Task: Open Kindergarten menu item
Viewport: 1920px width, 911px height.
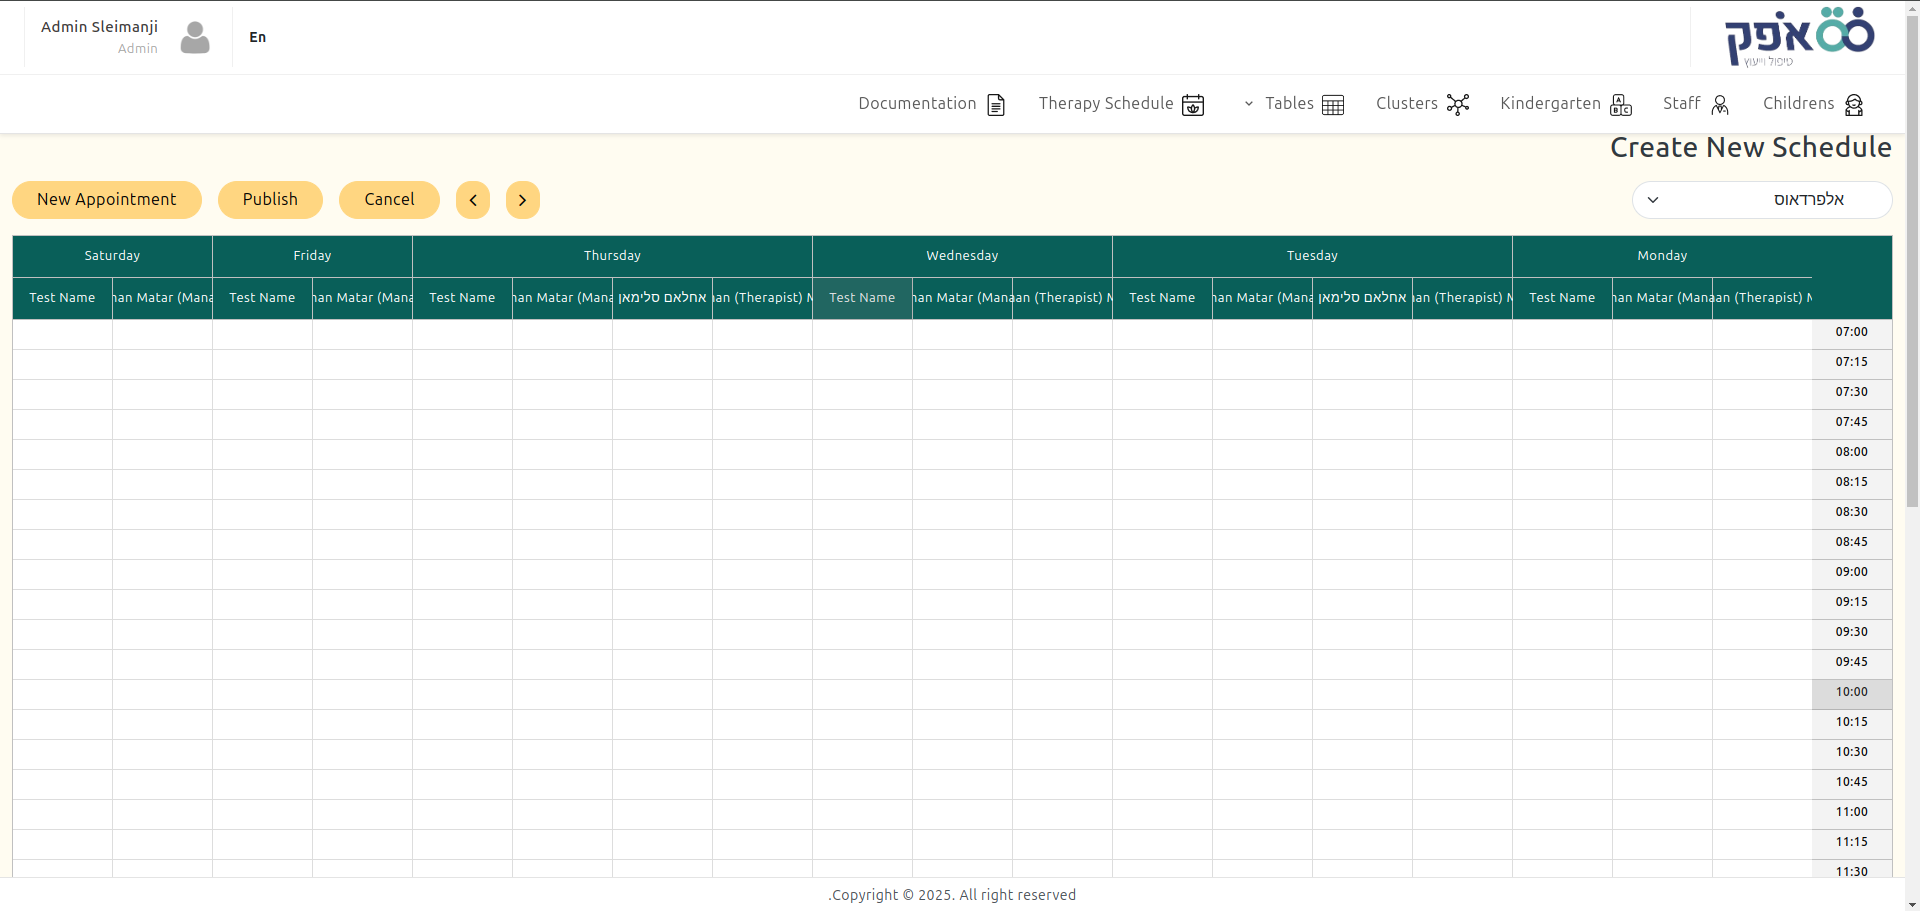Action: (1566, 104)
